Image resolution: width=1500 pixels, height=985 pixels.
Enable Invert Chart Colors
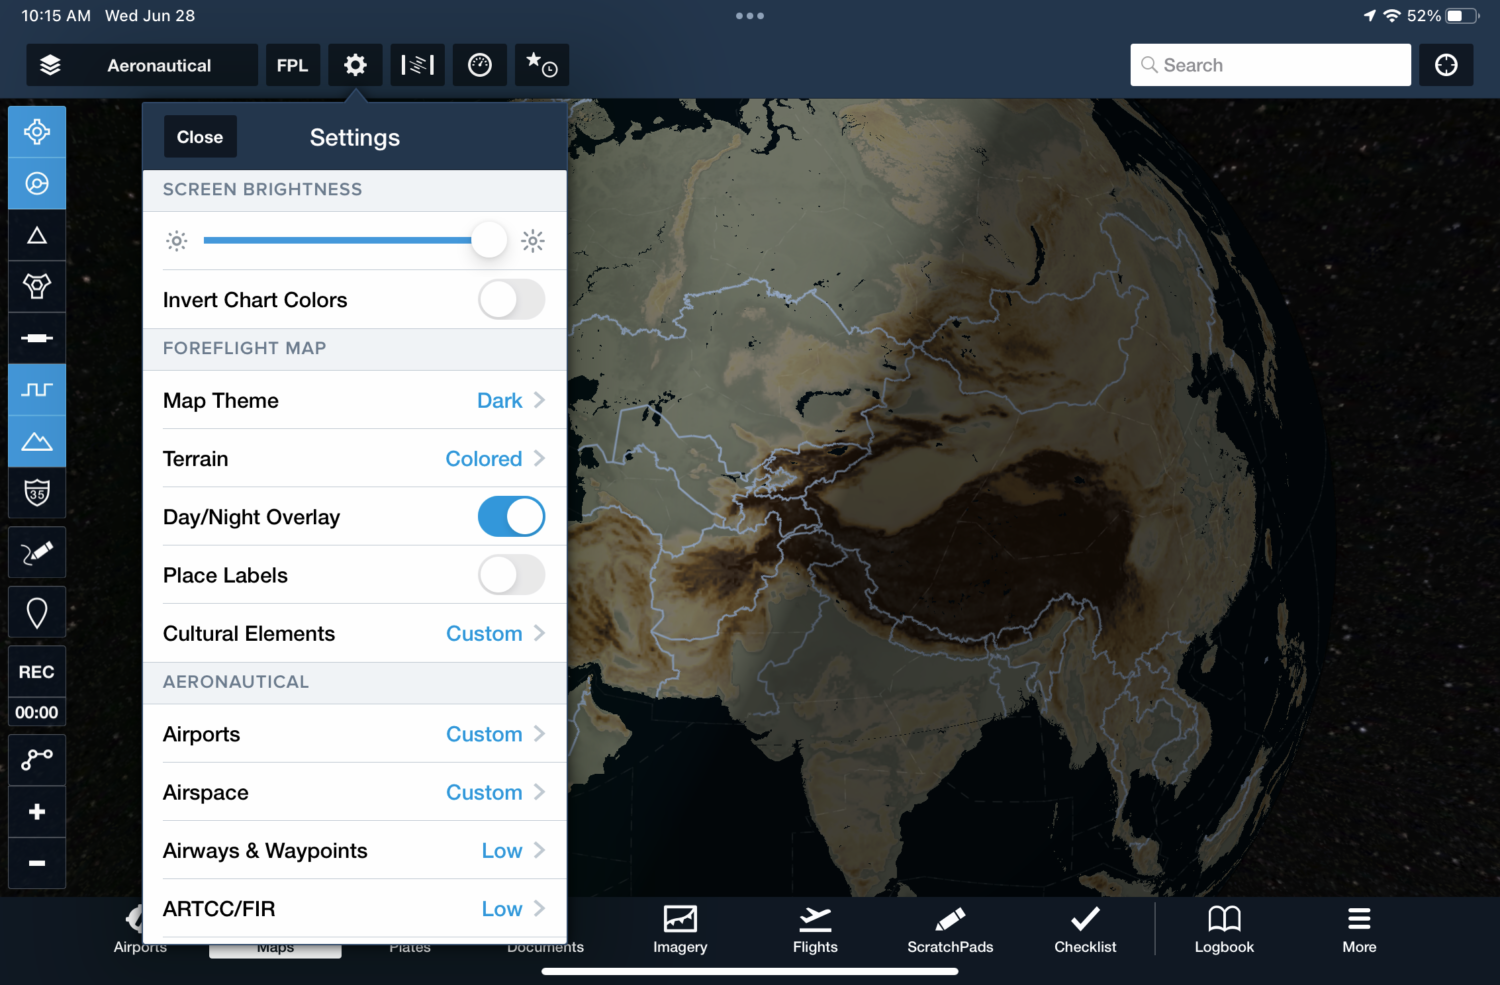pyautogui.click(x=511, y=300)
